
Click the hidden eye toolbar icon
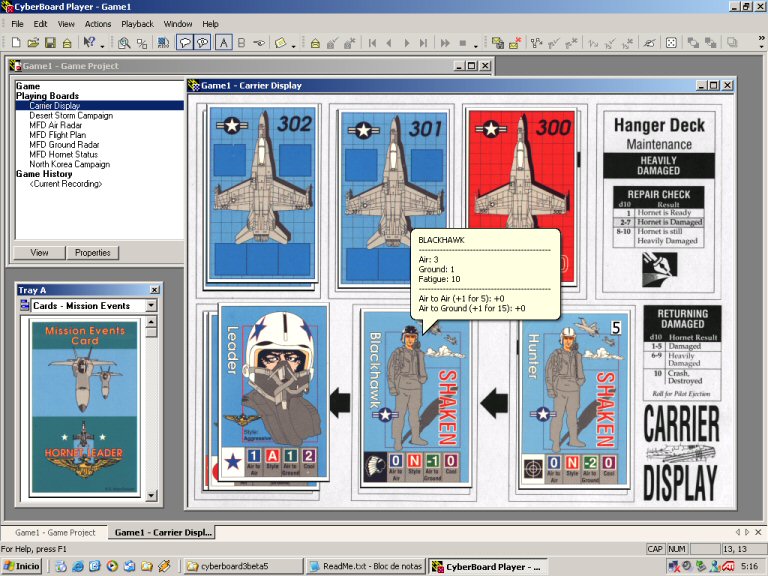point(649,43)
